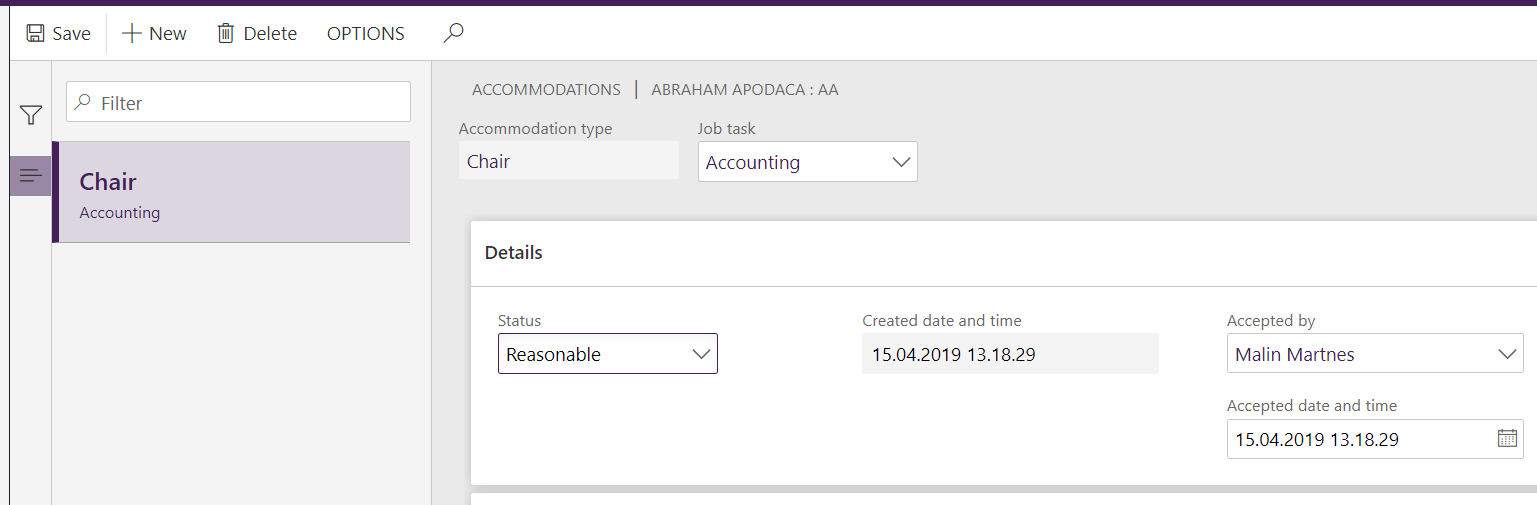The width and height of the screenshot is (1537, 505).
Task: Click the Save disk icon
Action: click(35, 34)
